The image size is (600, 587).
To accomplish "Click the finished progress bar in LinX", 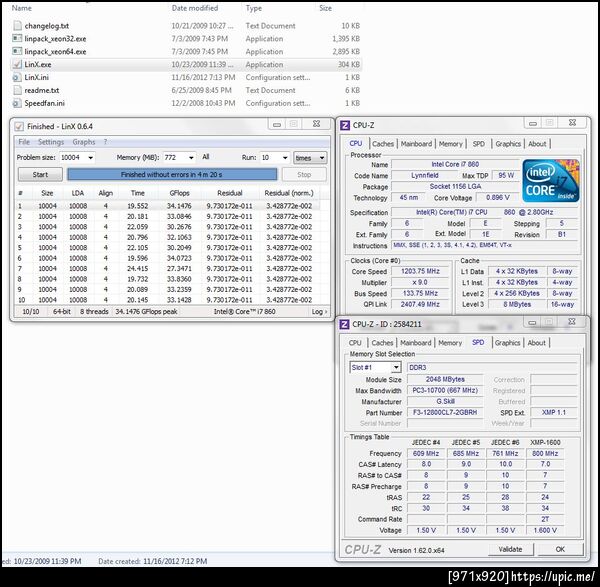I will click(x=172, y=174).
